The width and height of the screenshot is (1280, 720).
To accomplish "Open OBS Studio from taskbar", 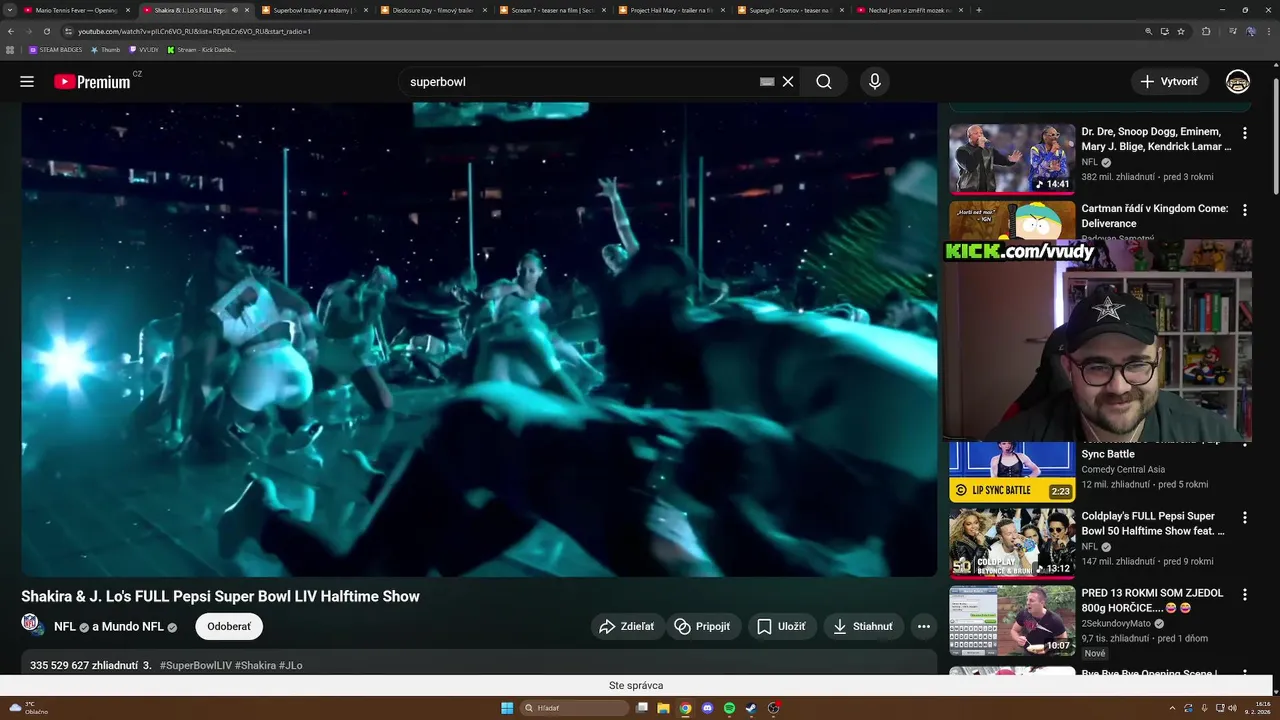I will click(773, 708).
